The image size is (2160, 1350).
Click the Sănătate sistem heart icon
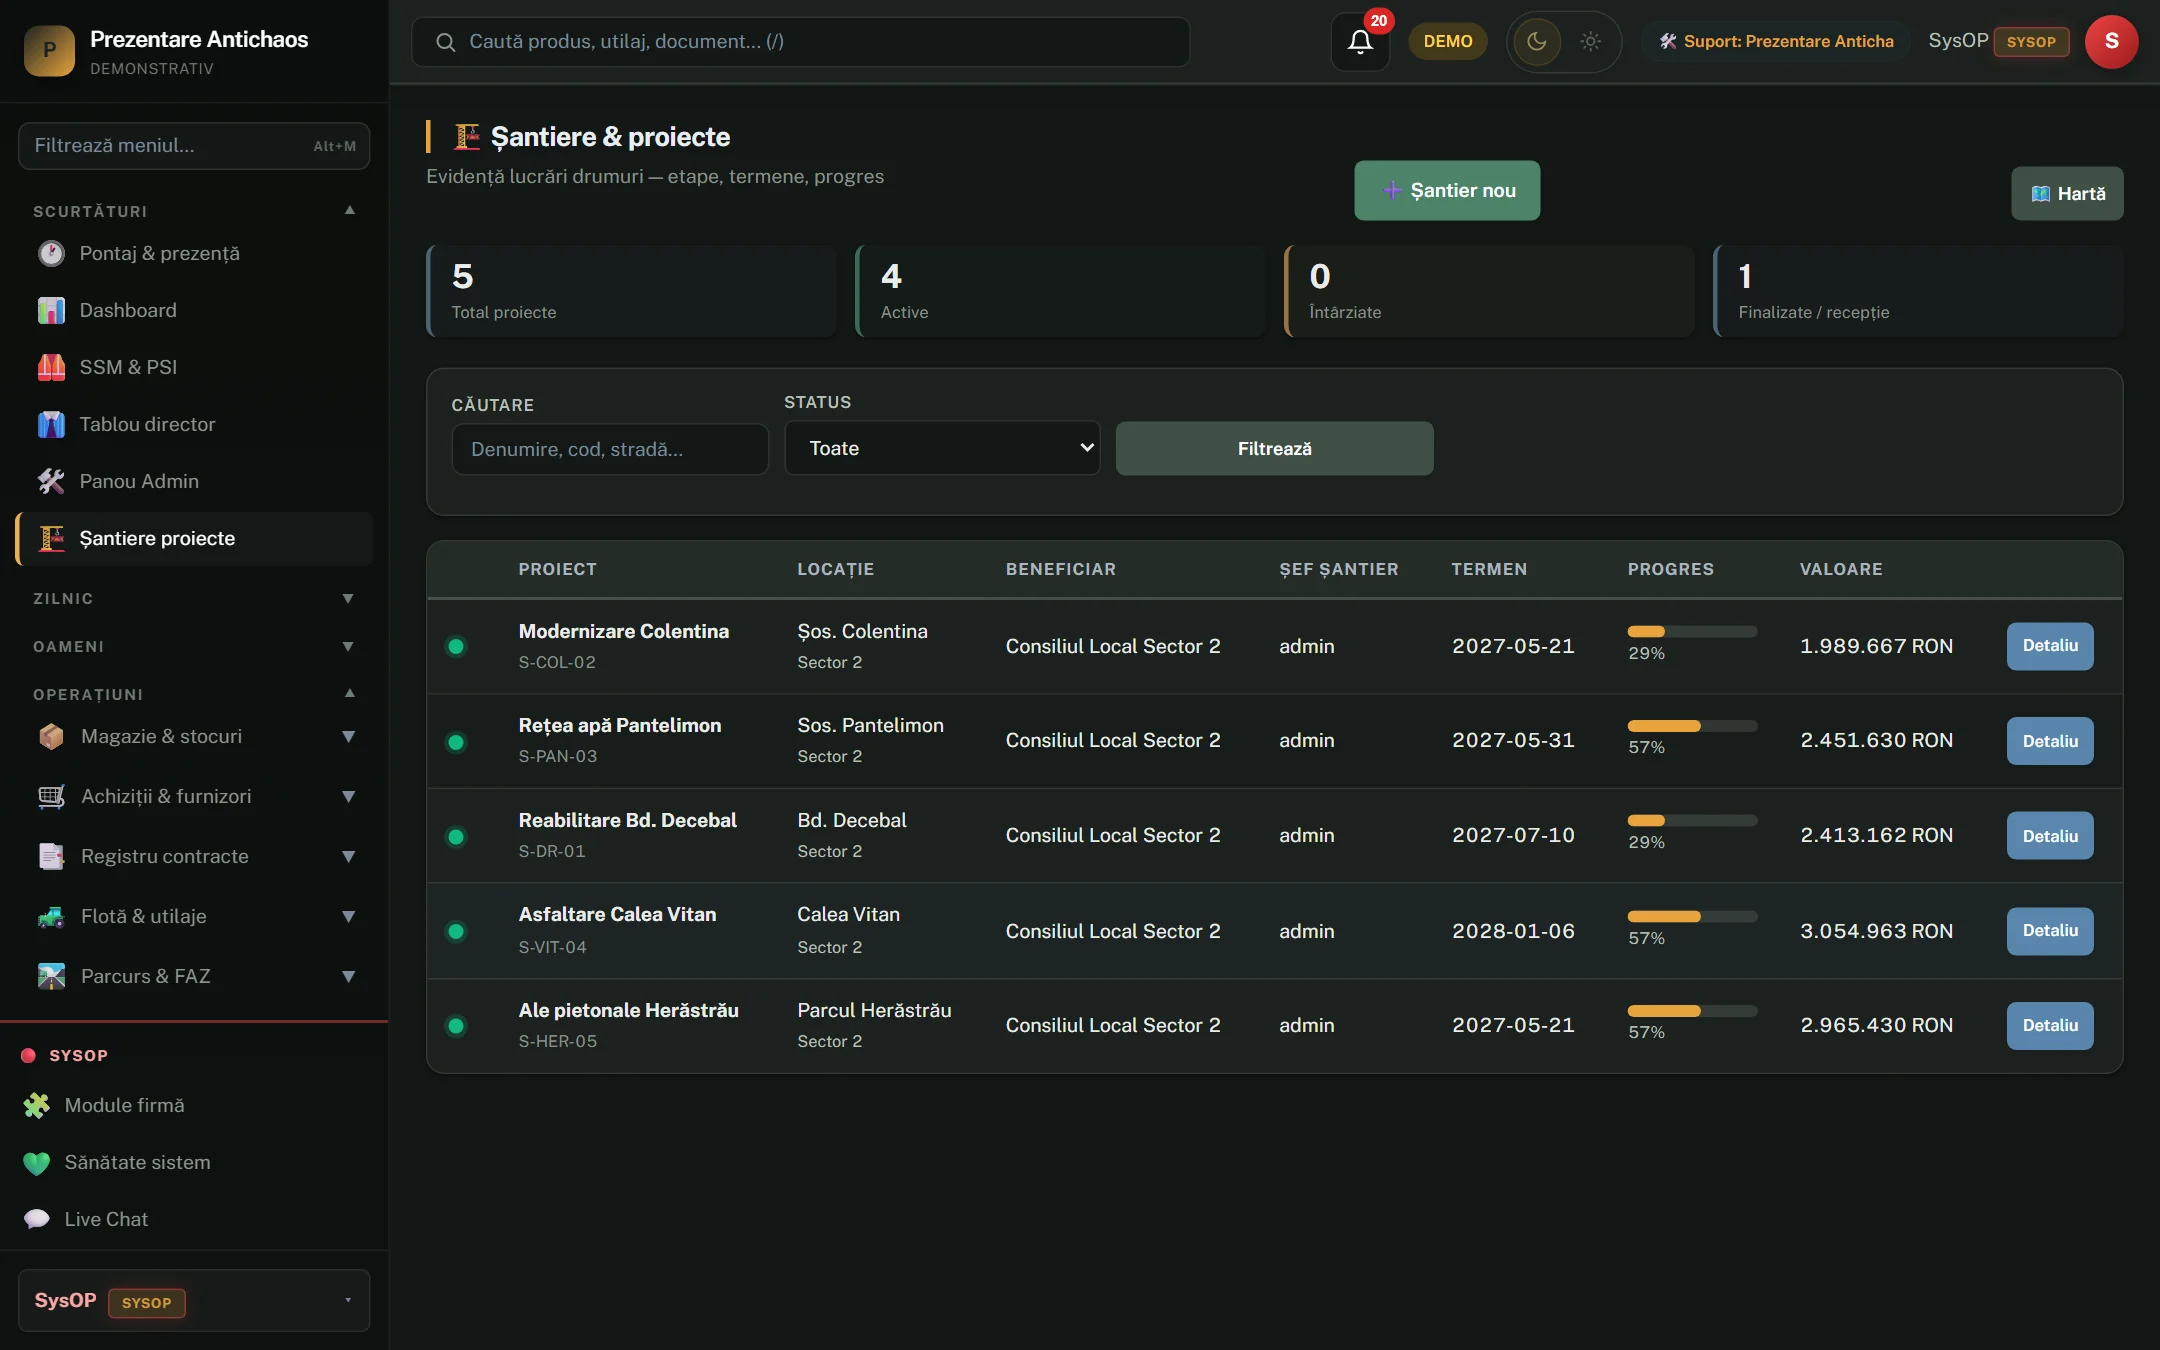click(x=37, y=1163)
